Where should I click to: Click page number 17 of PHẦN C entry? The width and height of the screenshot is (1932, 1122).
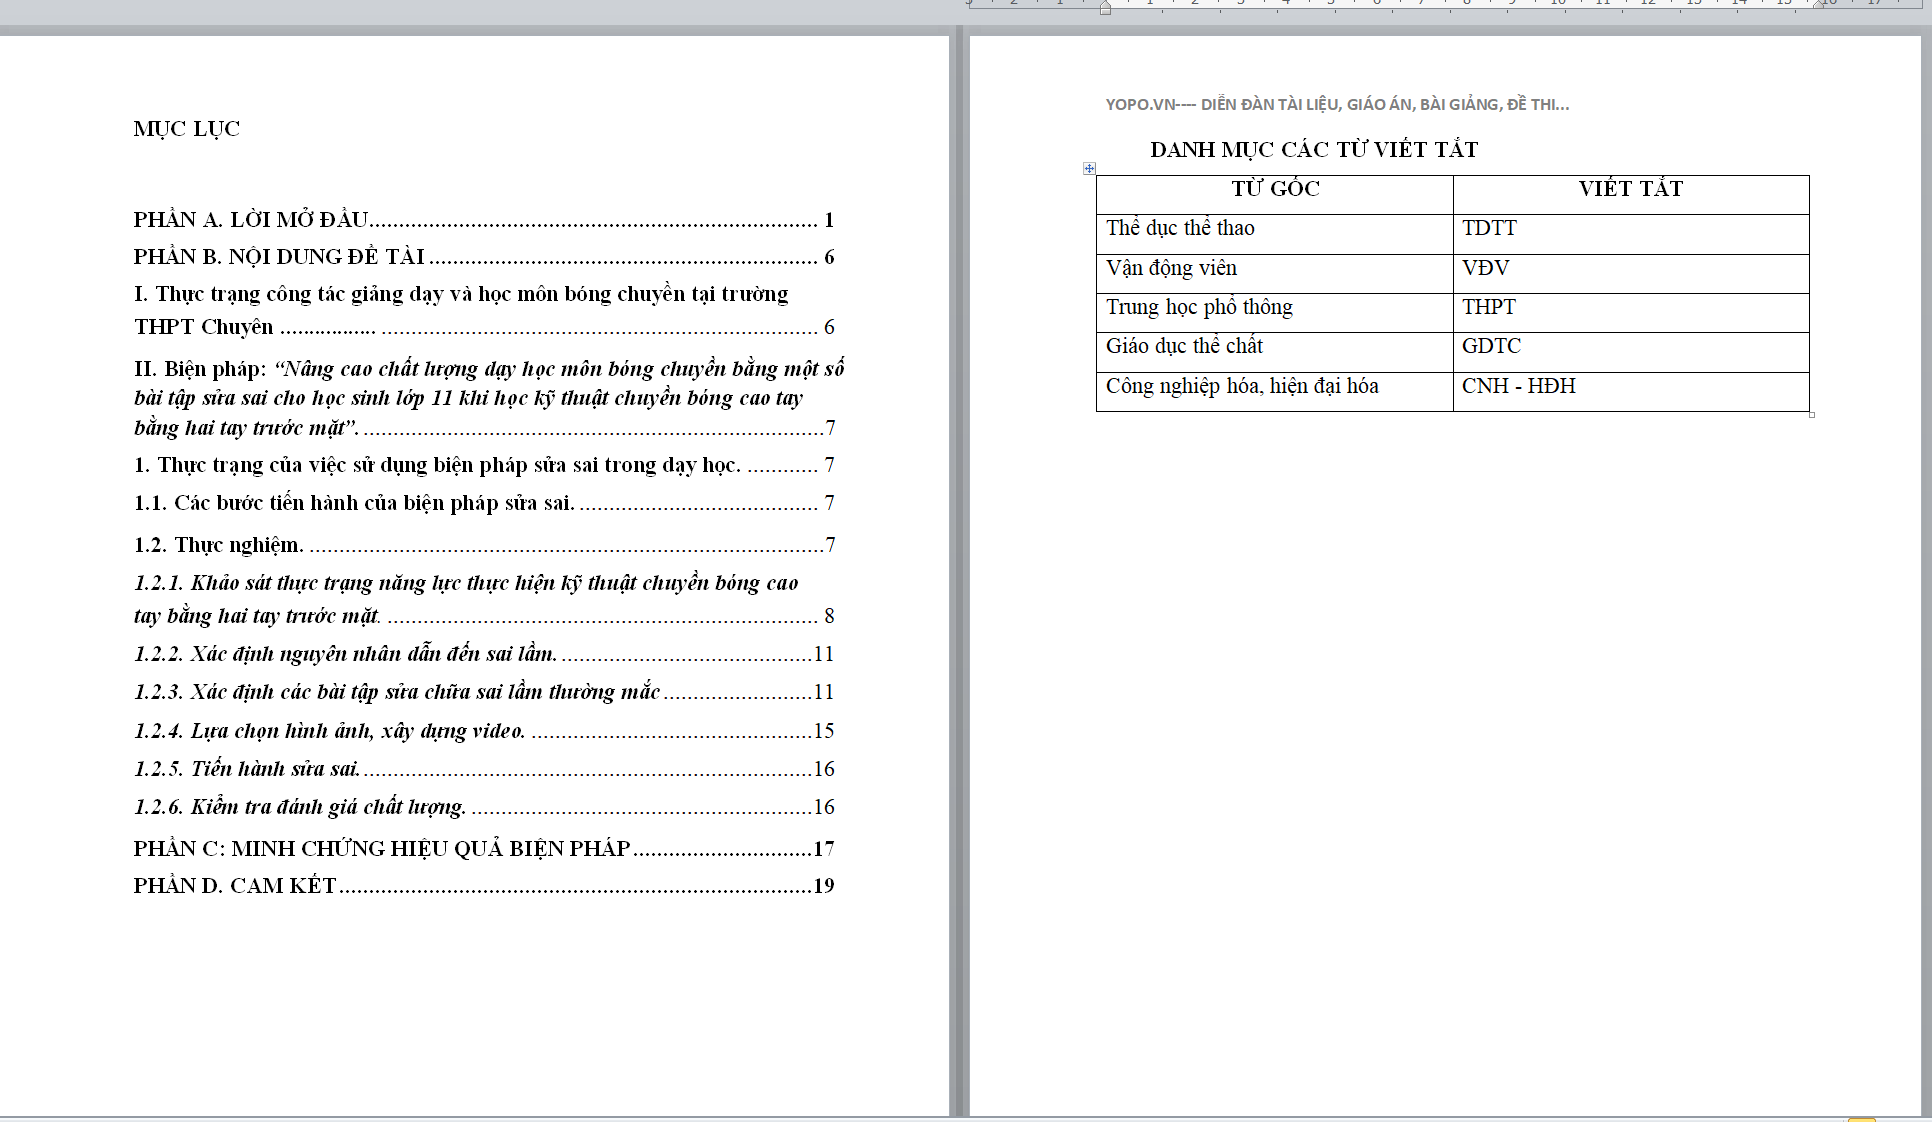(x=823, y=849)
